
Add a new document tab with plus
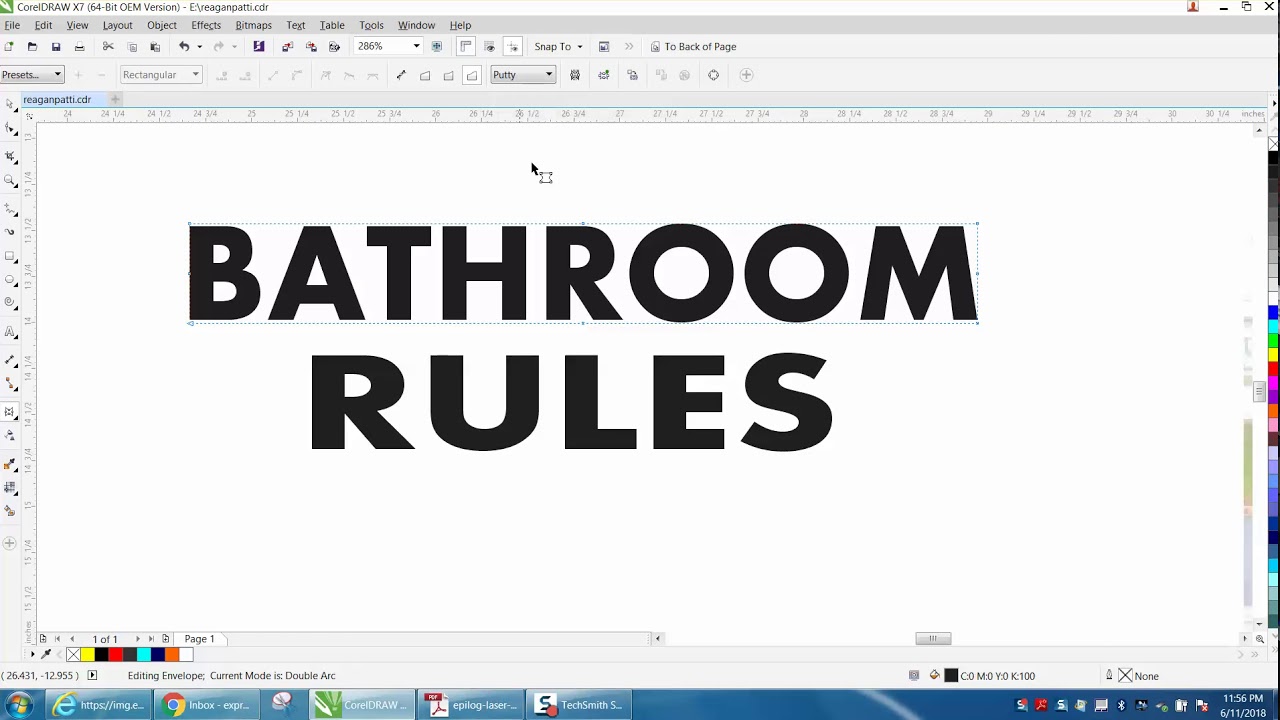[x=115, y=100]
